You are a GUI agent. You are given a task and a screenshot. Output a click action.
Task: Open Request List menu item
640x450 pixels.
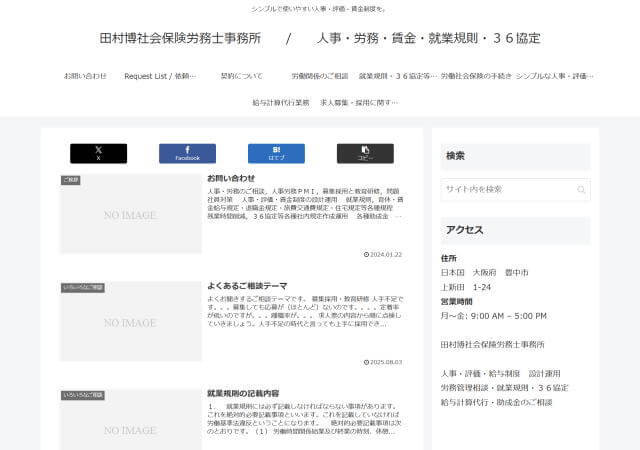[160, 76]
